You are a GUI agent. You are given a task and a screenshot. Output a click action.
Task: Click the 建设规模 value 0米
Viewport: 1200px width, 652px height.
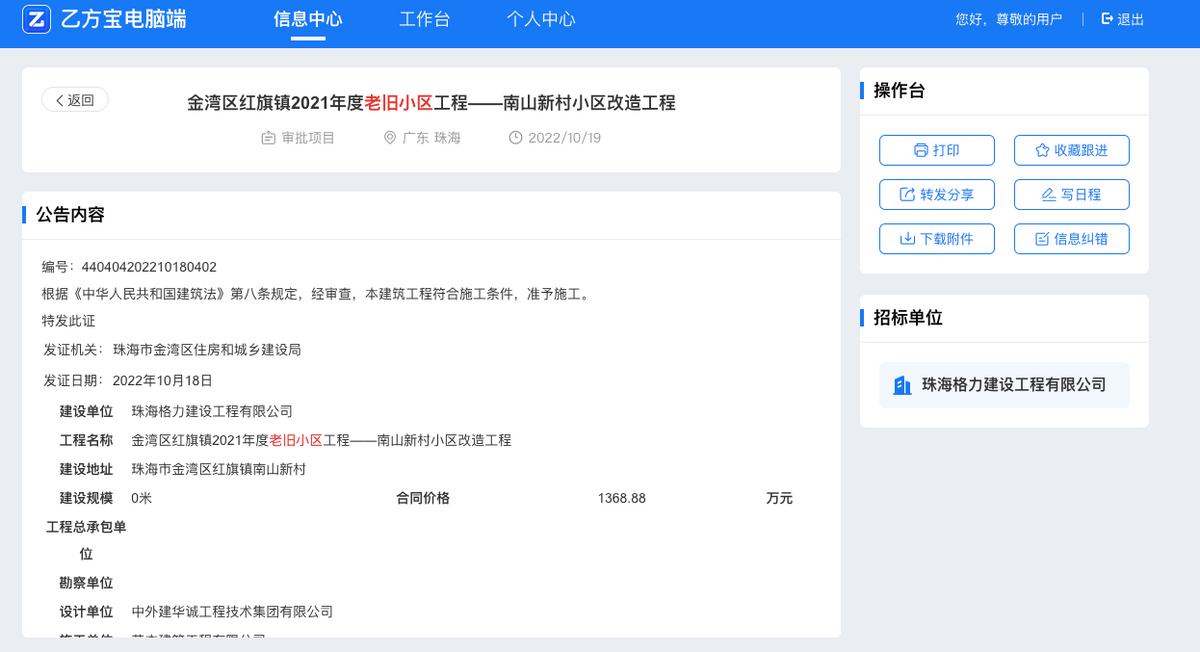(142, 498)
